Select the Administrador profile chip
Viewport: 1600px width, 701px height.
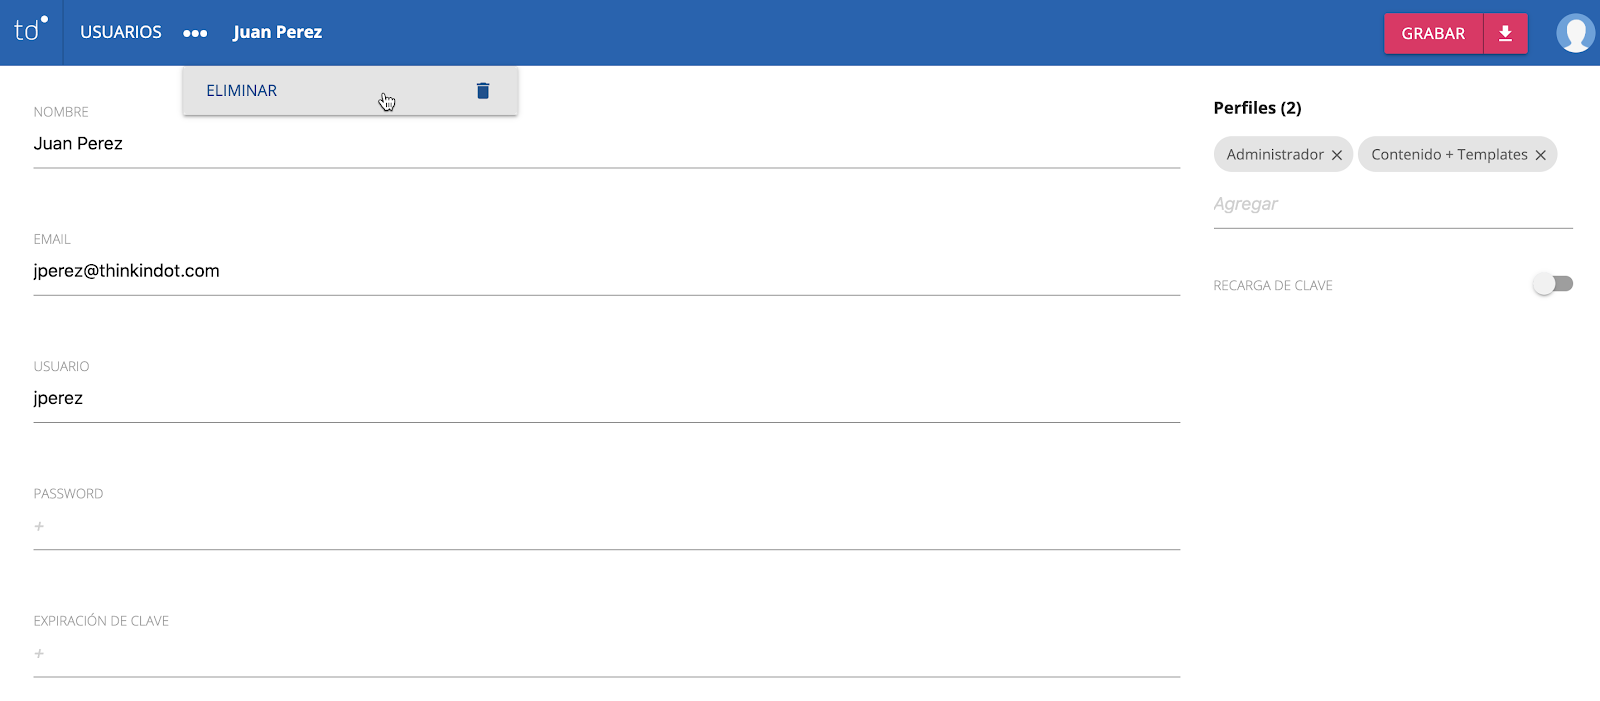point(1274,155)
